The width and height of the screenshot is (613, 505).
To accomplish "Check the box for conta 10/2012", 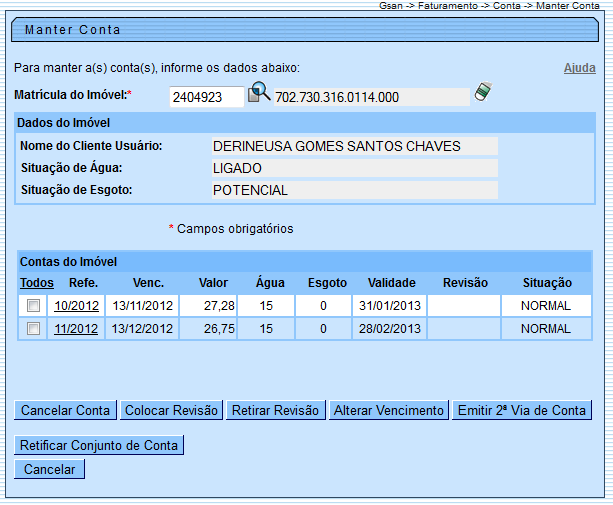I will tap(33, 305).
